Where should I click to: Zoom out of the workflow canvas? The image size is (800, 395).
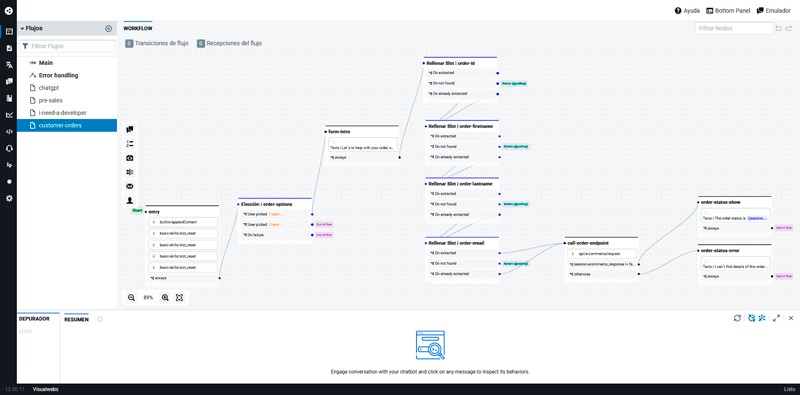click(132, 298)
